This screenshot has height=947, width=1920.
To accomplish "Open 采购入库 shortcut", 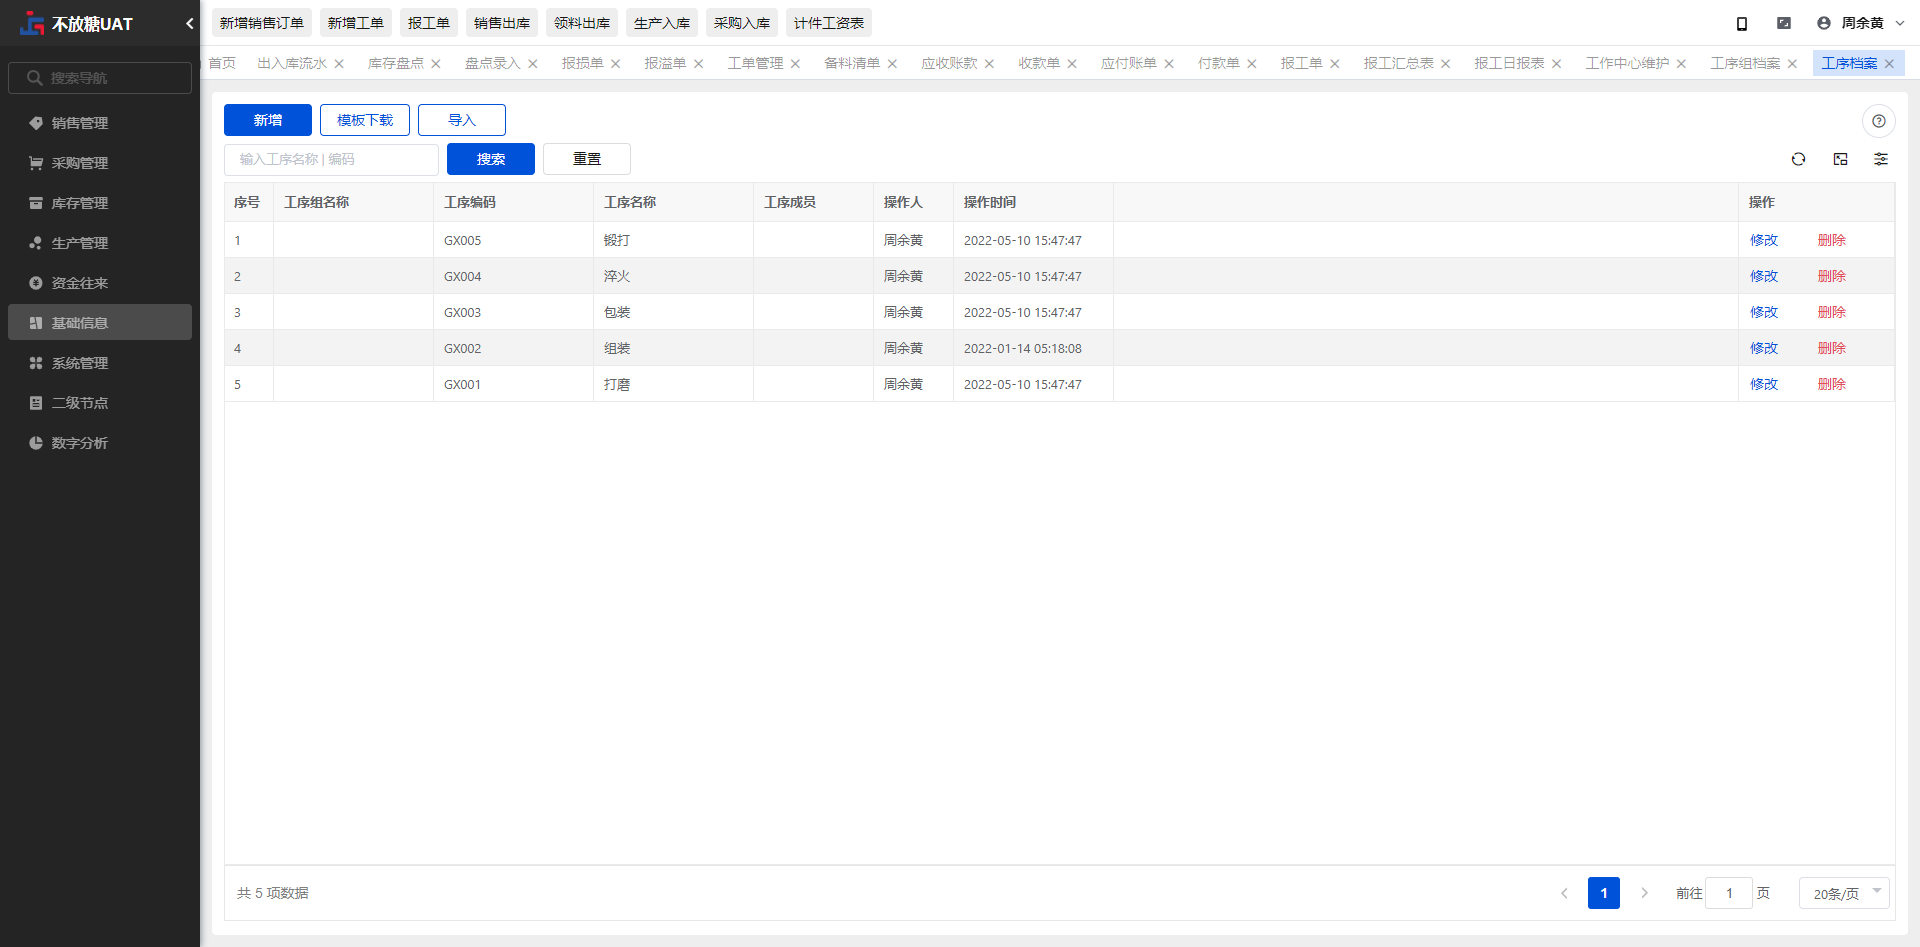I will [742, 23].
